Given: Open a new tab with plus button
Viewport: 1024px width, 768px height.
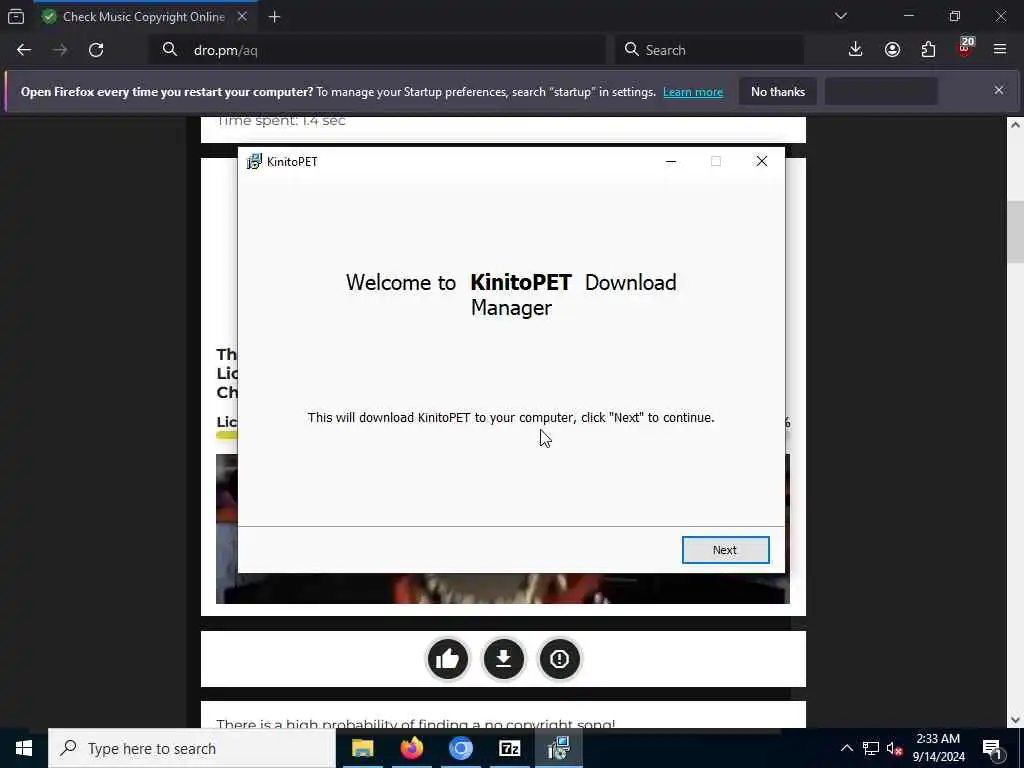Looking at the screenshot, I should [x=274, y=17].
